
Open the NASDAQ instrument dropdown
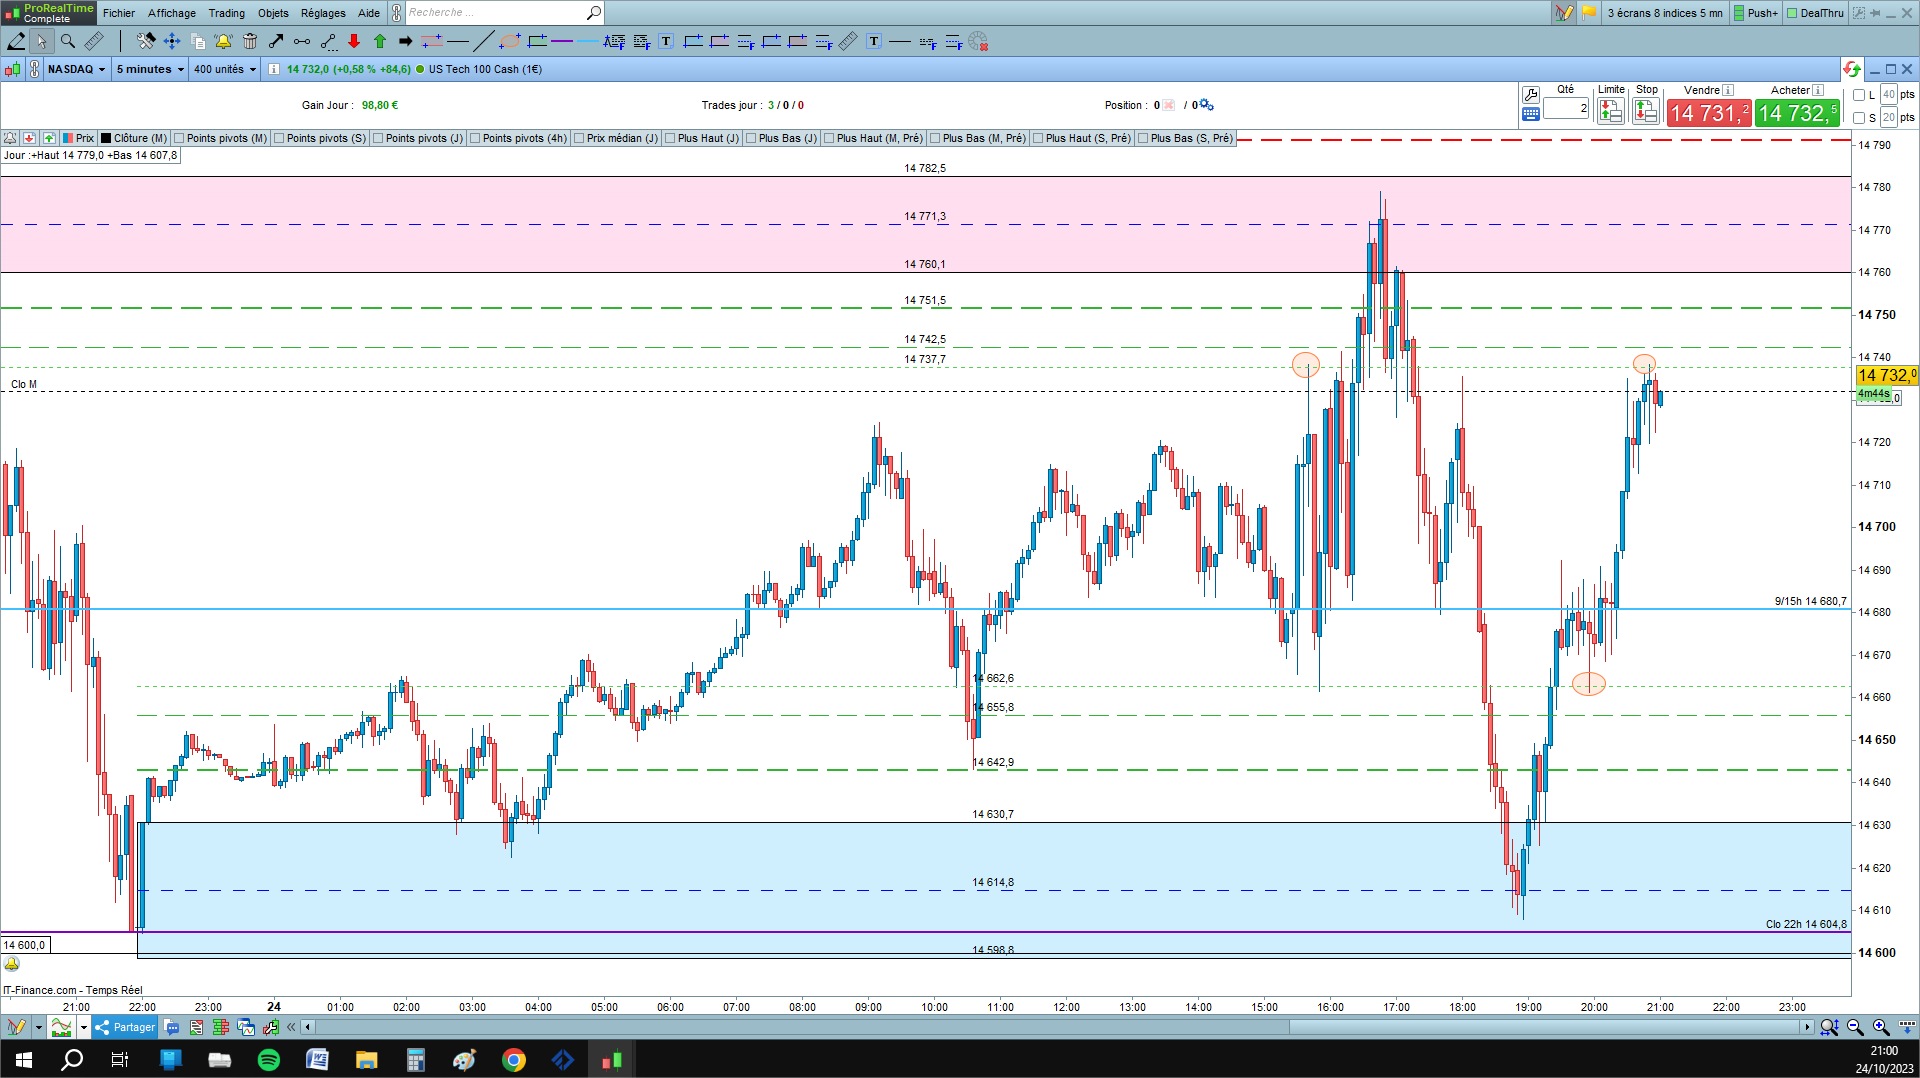[x=76, y=69]
